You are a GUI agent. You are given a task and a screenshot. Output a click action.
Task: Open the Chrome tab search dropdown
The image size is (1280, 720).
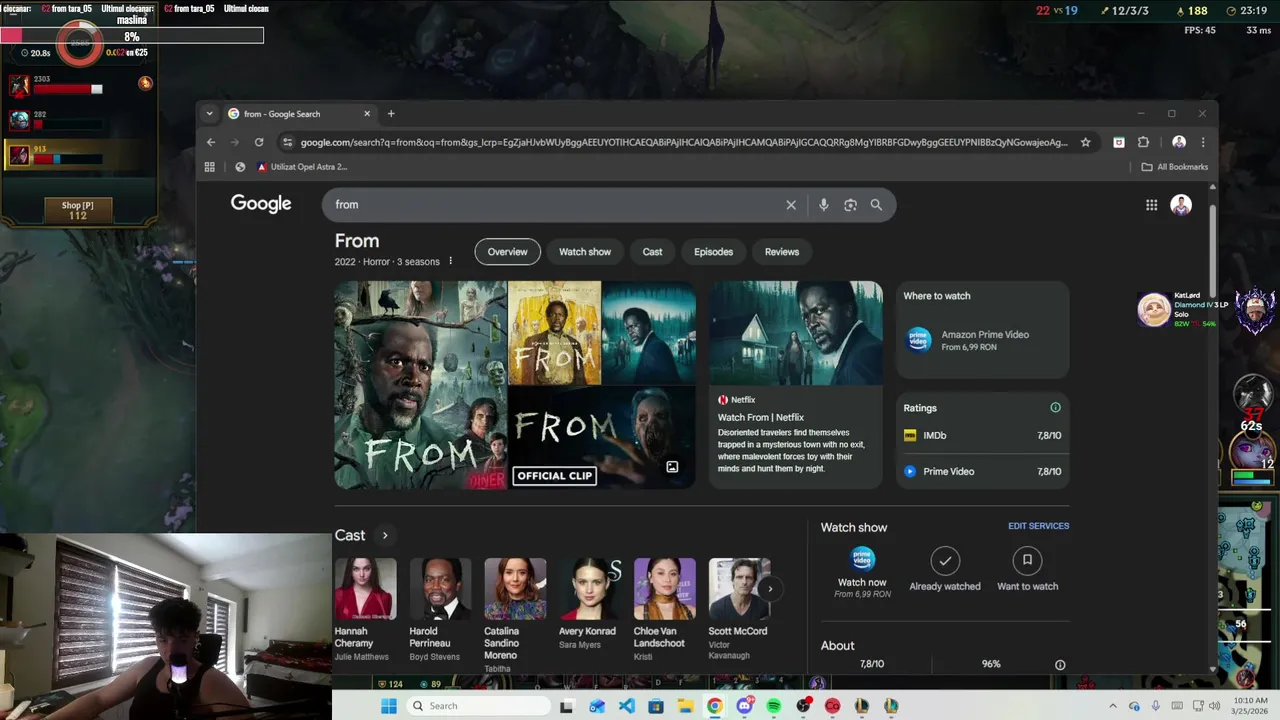[209, 114]
